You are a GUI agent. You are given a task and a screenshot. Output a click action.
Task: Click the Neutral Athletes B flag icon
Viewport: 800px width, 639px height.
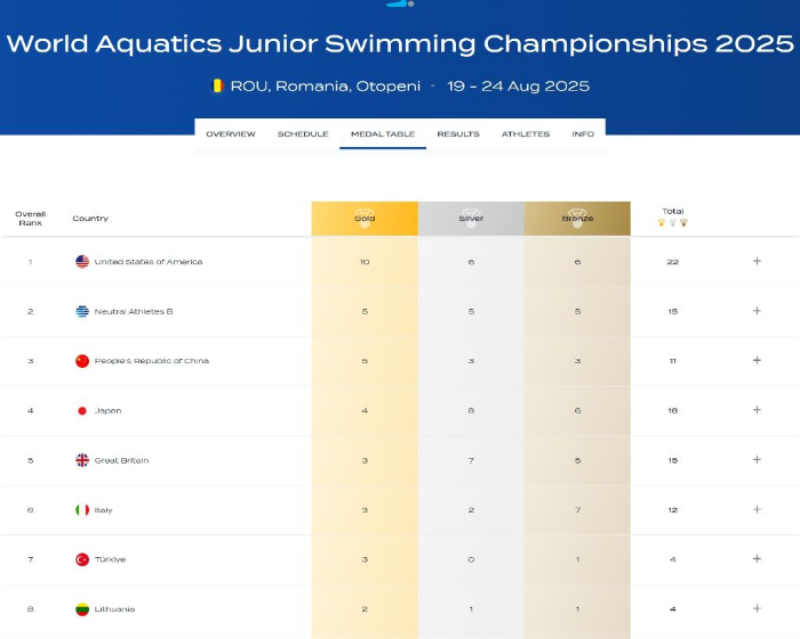(x=82, y=311)
